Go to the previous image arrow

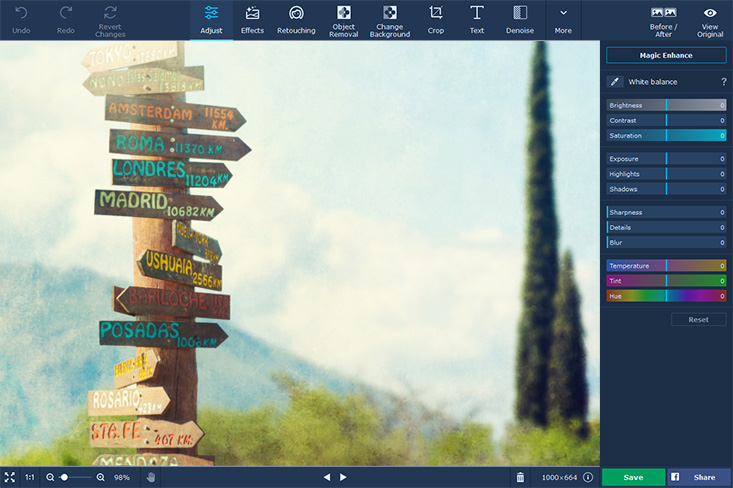pos(325,478)
